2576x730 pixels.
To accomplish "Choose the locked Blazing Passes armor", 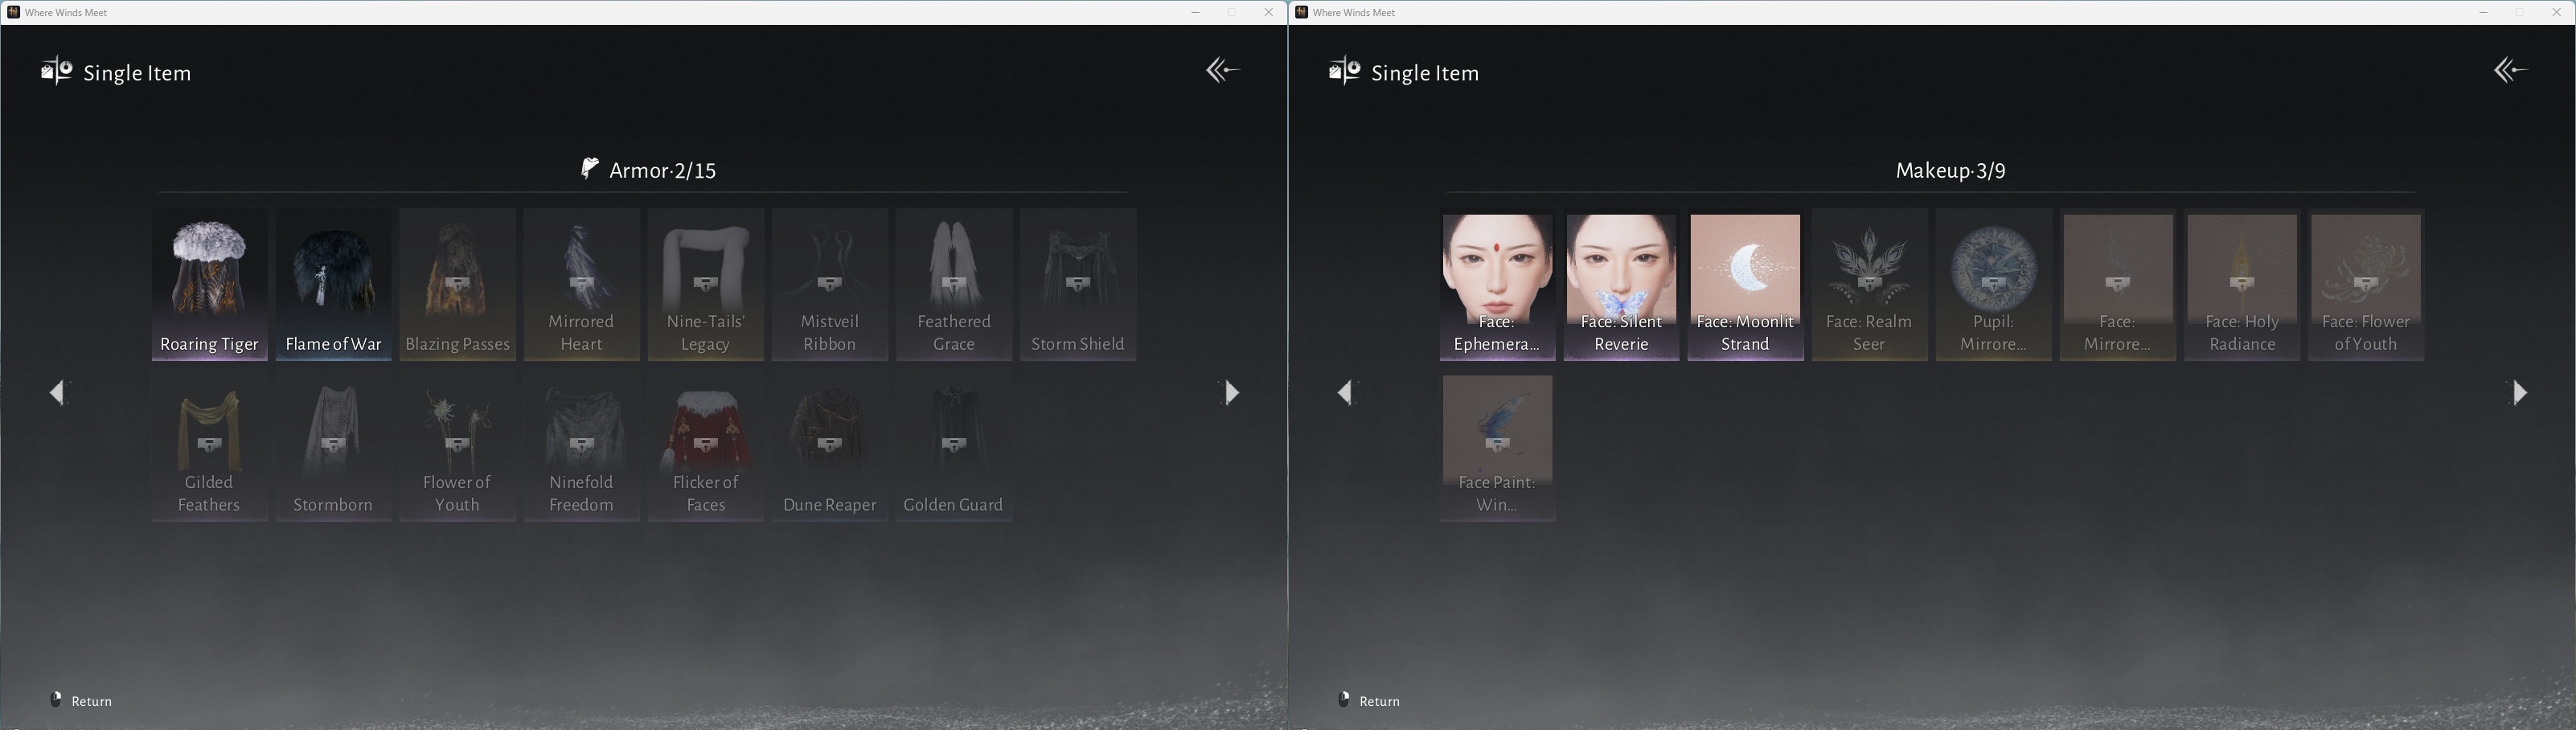I will point(457,285).
